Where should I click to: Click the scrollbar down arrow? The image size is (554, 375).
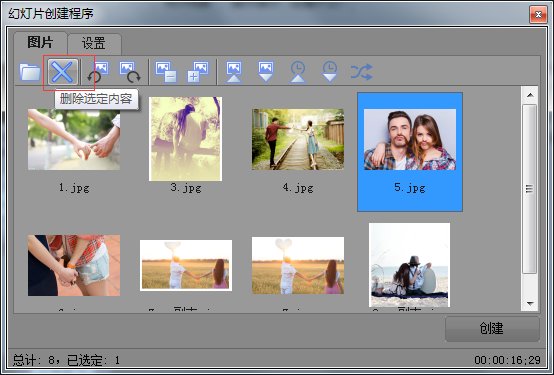click(x=530, y=303)
